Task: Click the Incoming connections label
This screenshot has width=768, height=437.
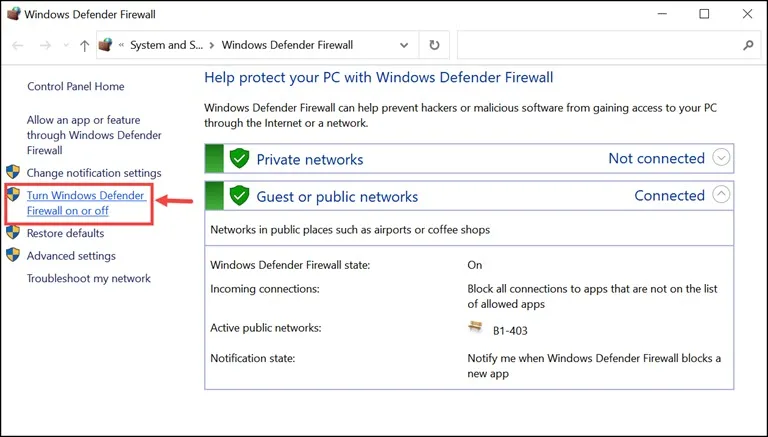Action: click(x=265, y=289)
